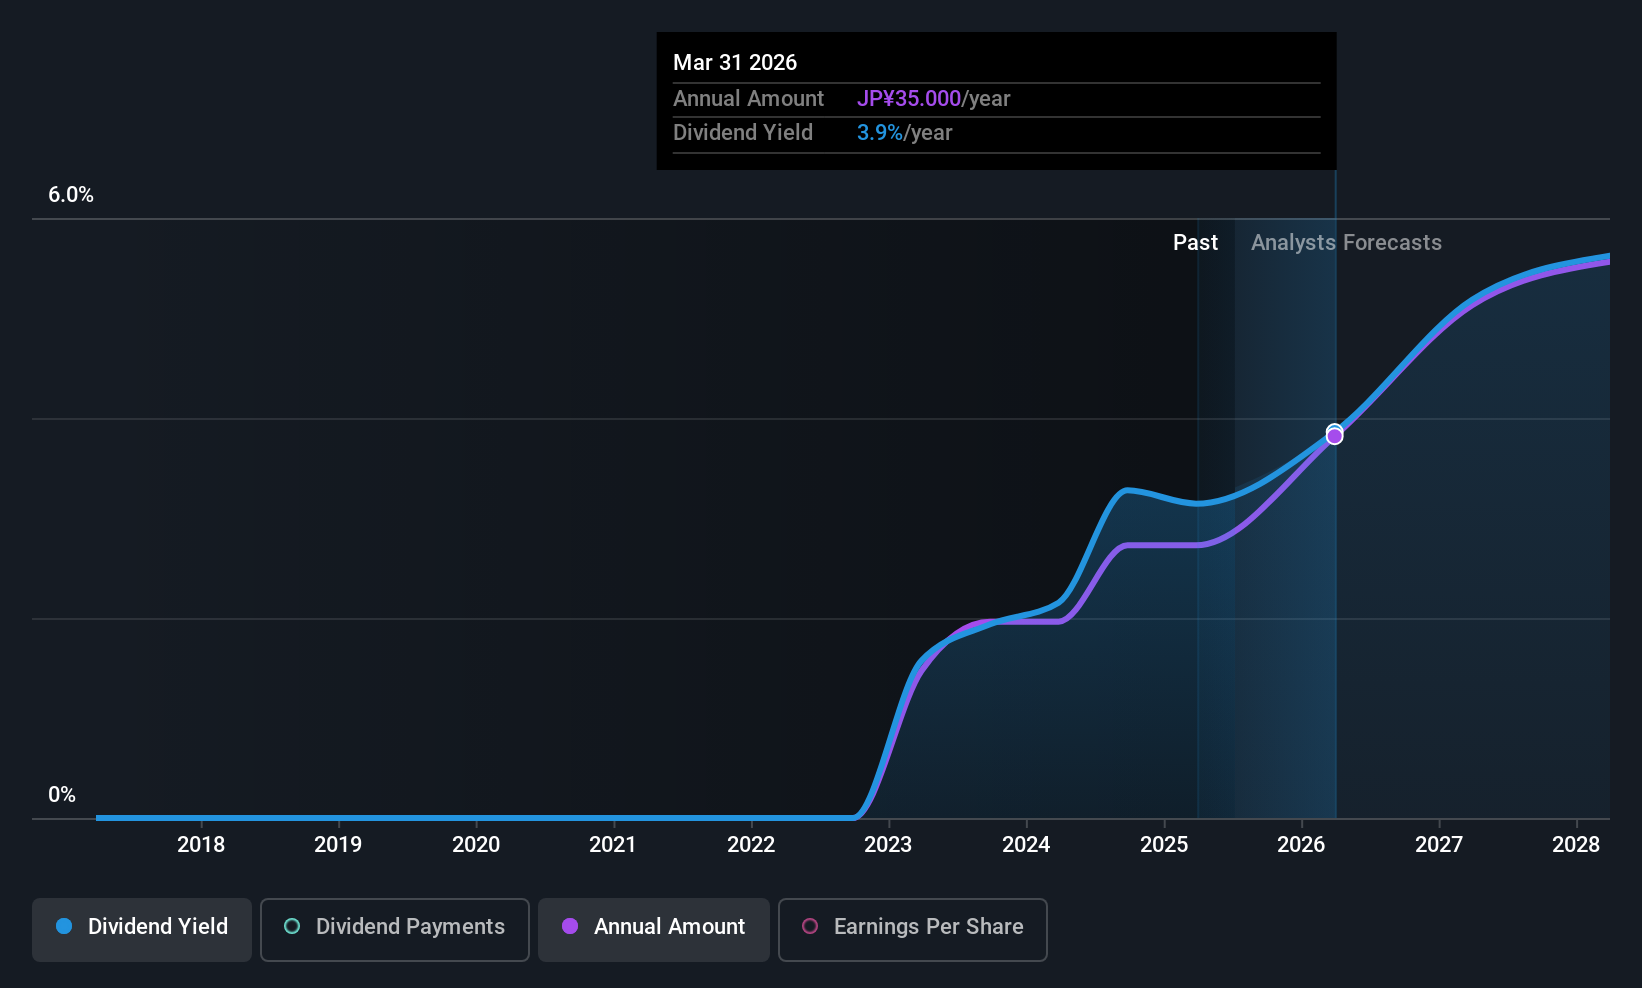Click the 2026 x-axis label
This screenshot has width=1642, height=988.
1301,845
